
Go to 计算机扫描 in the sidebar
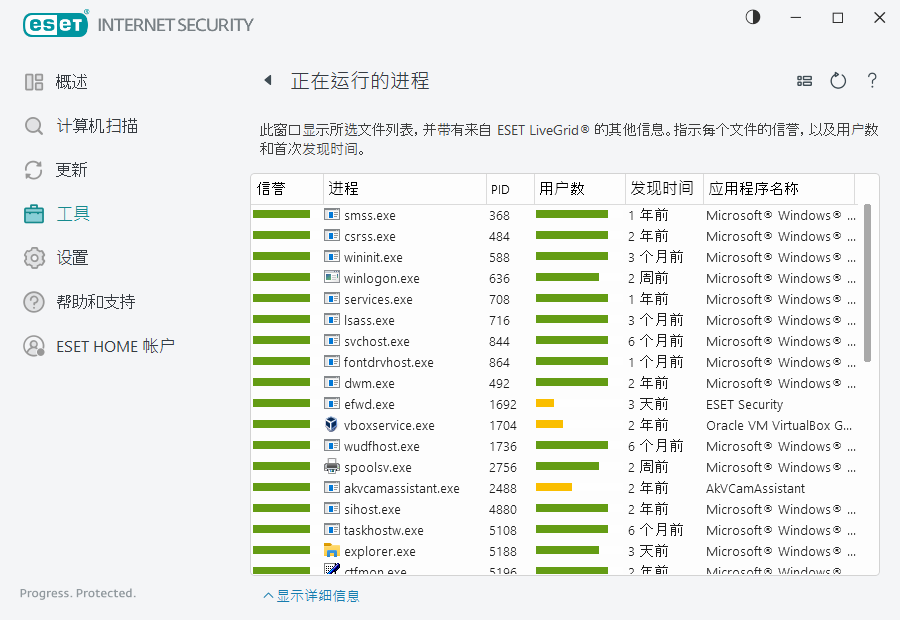[x=96, y=126]
